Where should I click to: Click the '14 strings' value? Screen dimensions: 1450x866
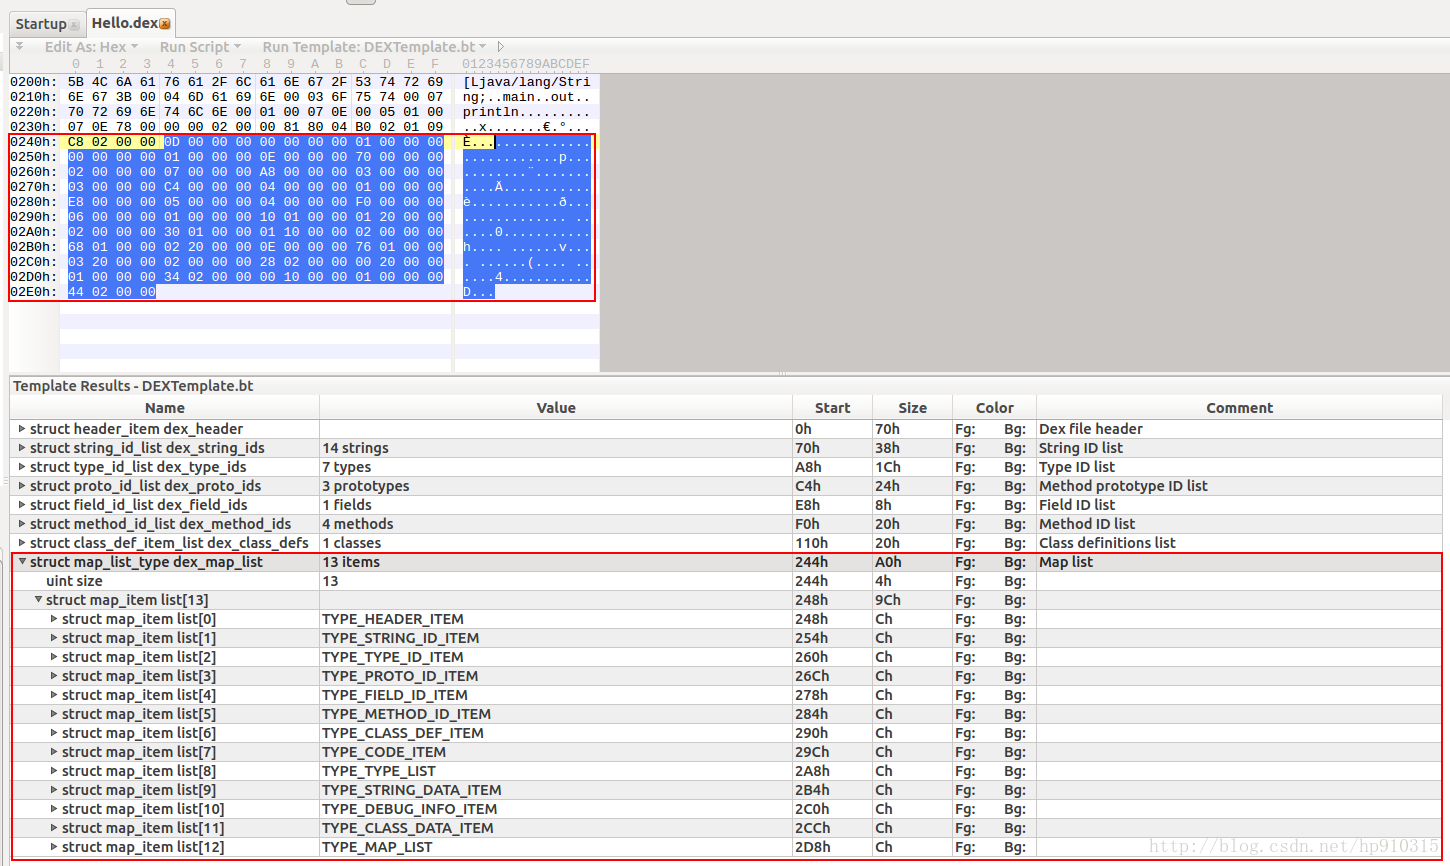(x=355, y=448)
